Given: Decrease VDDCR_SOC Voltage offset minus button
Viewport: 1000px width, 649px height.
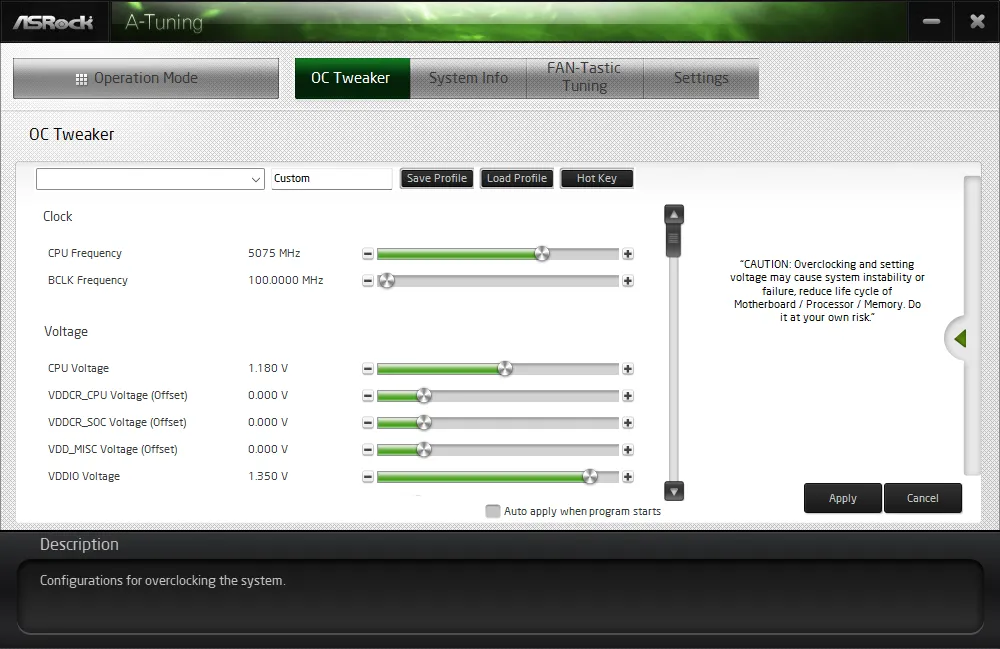Looking at the screenshot, I should [367, 423].
